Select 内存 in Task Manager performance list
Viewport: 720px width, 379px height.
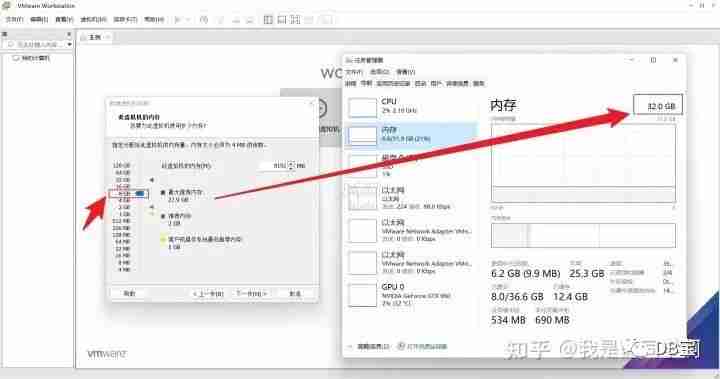(x=411, y=136)
